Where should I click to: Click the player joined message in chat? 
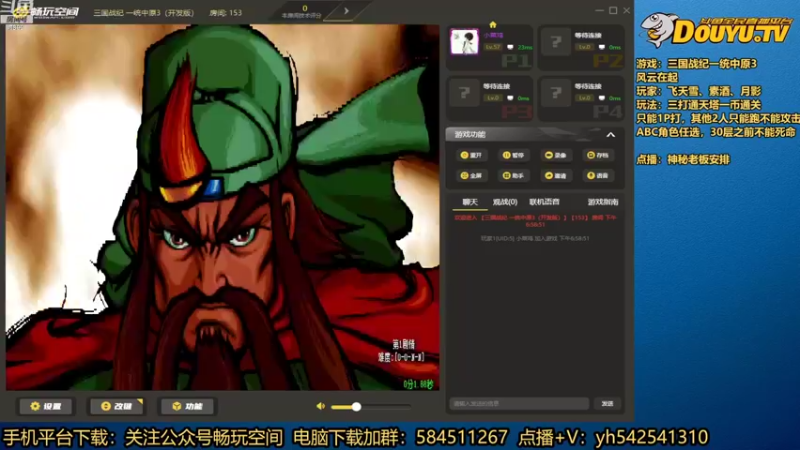pos(535,238)
